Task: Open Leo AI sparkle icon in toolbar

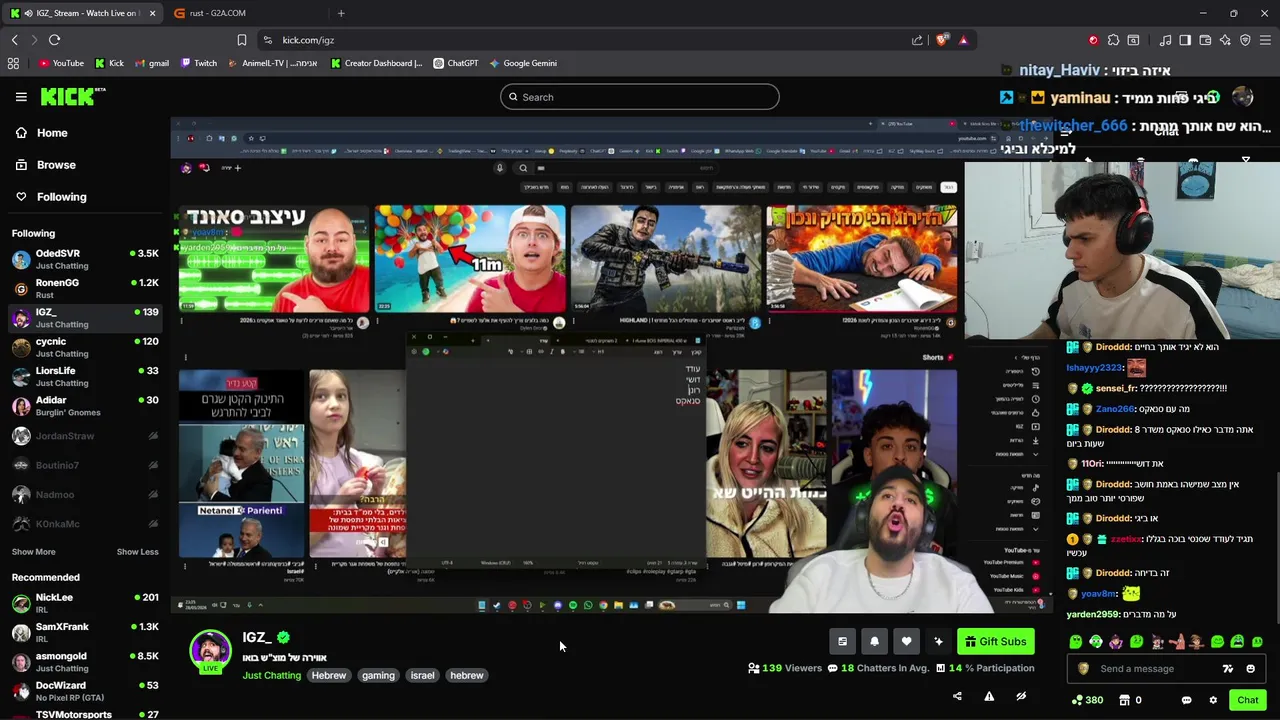Action: [1225, 40]
